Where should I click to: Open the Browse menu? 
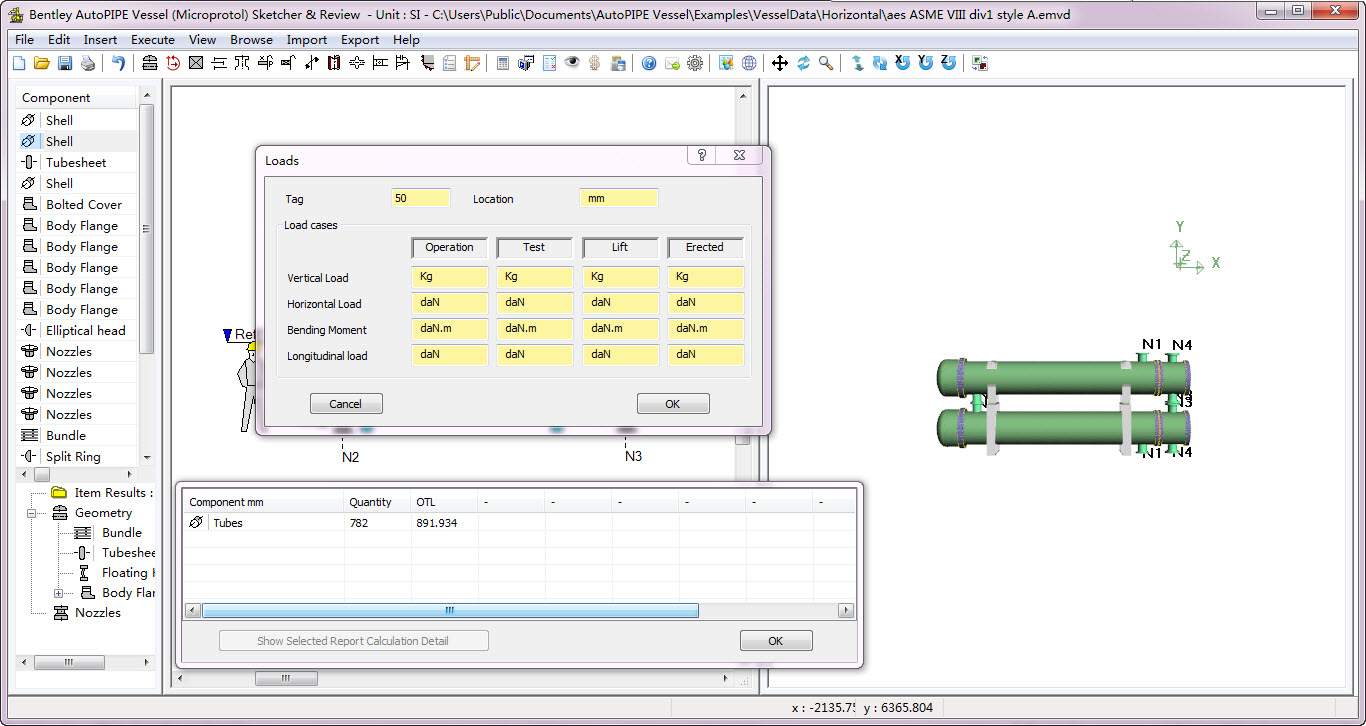(251, 40)
